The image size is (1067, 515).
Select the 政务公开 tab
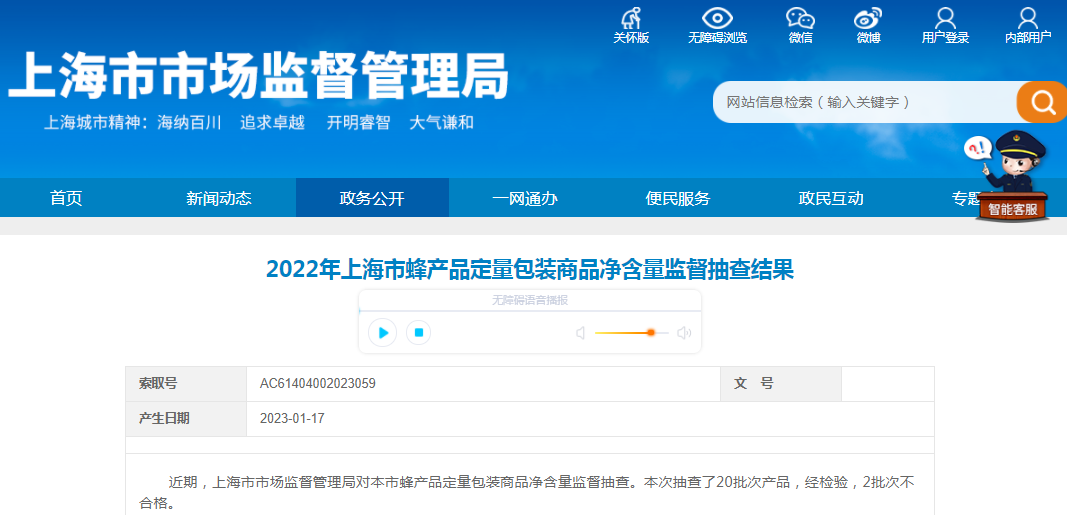point(372,198)
